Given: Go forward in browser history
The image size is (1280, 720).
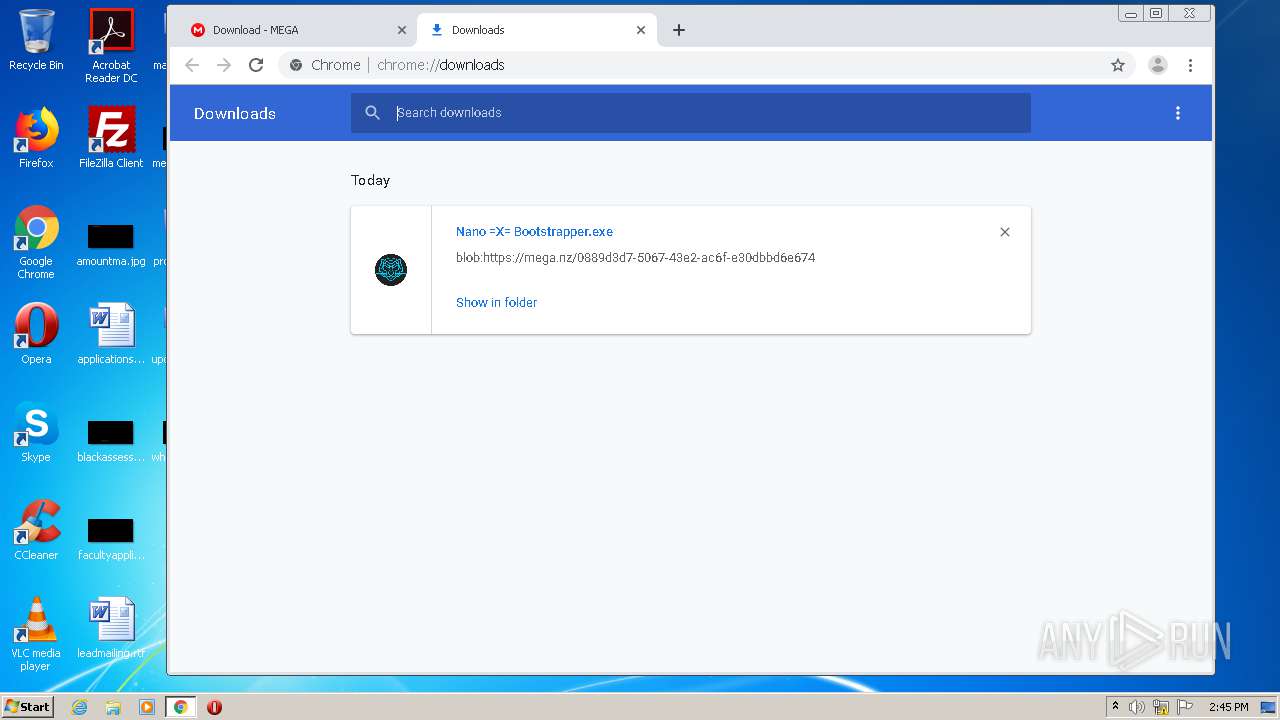Looking at the screenshot, I should coord(224,65).
